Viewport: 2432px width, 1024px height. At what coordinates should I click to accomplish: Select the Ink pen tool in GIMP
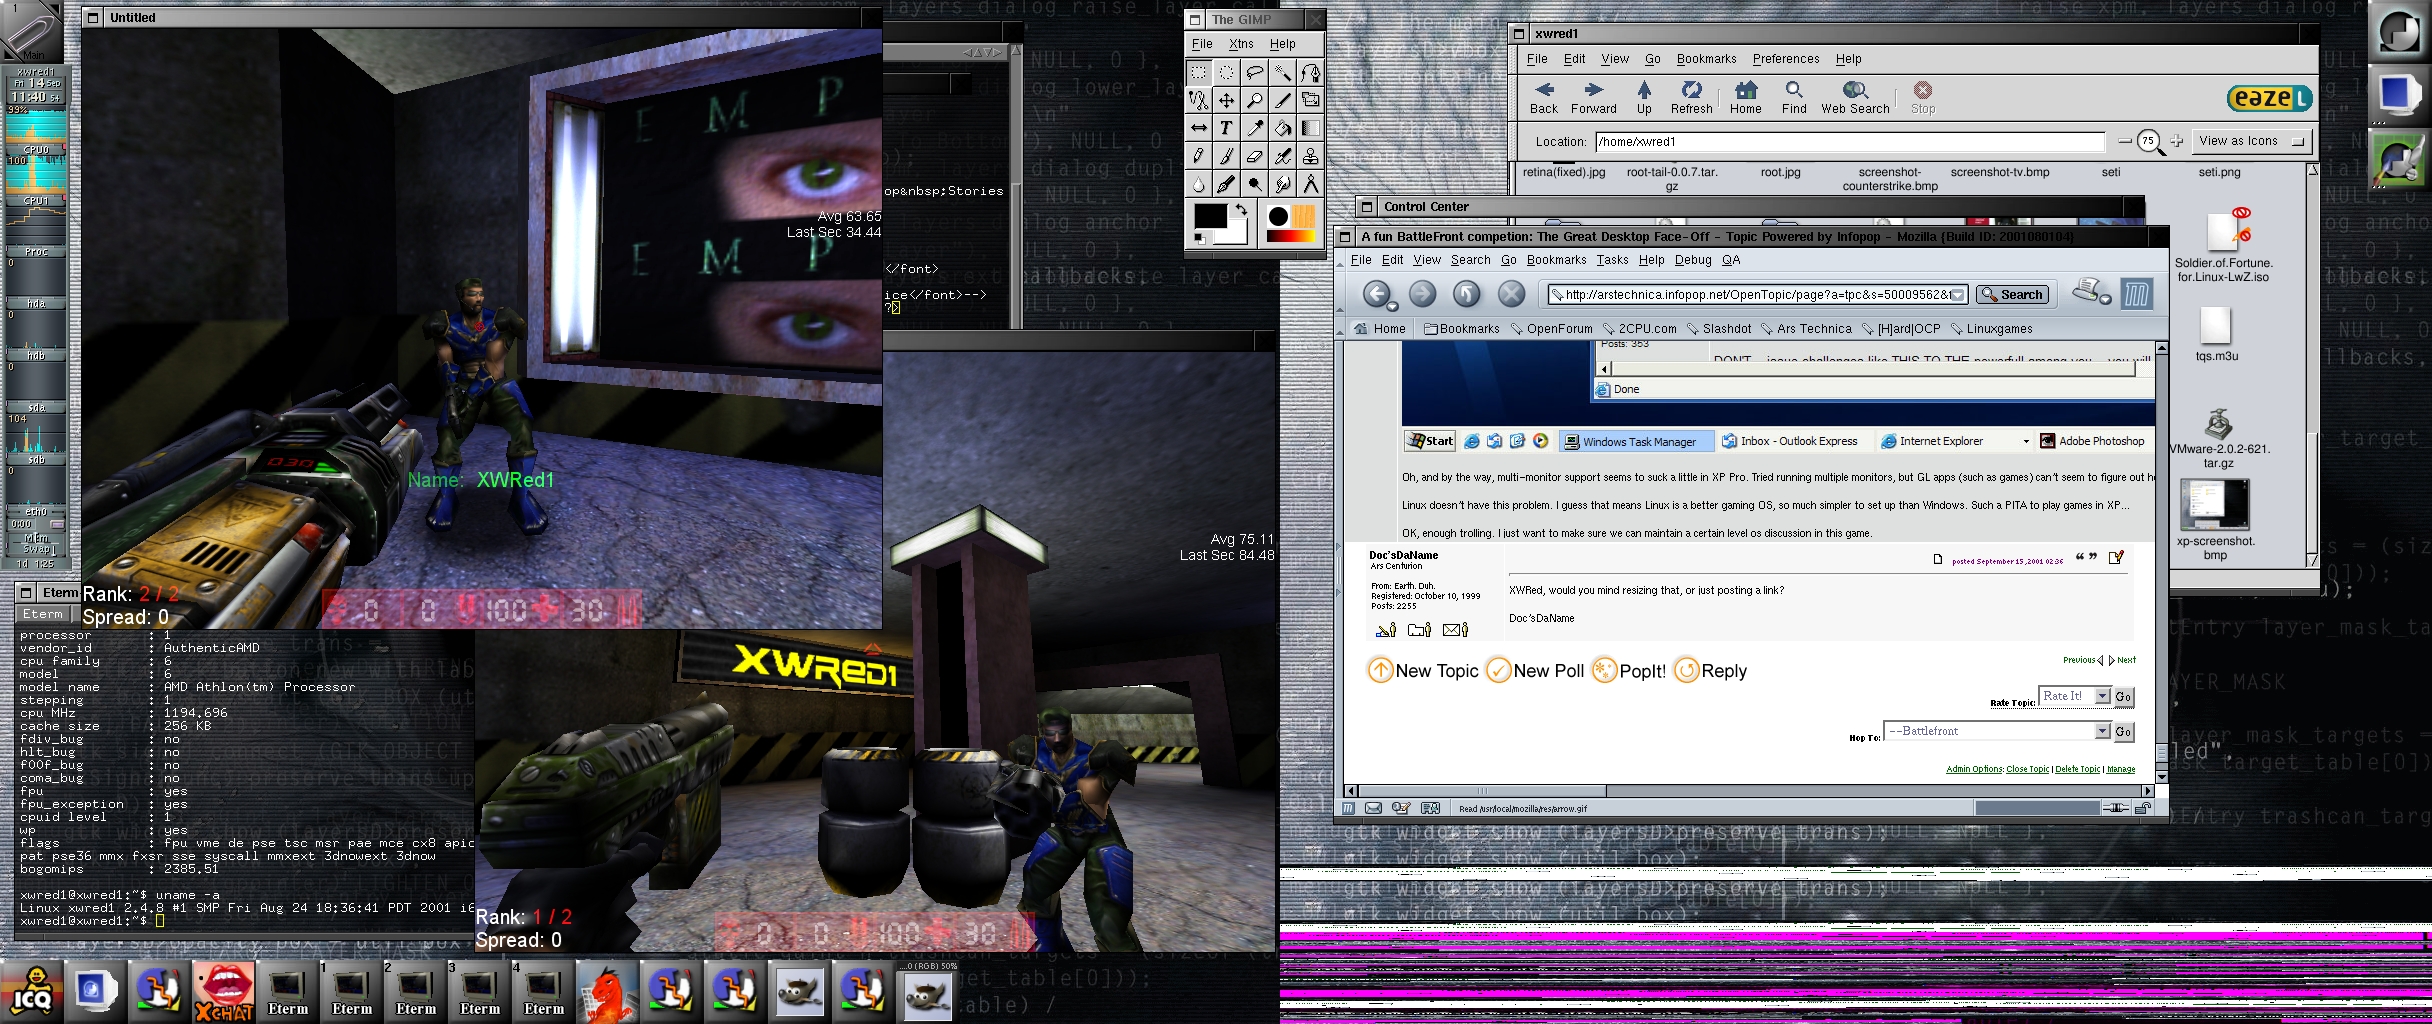coord(1226,184)
